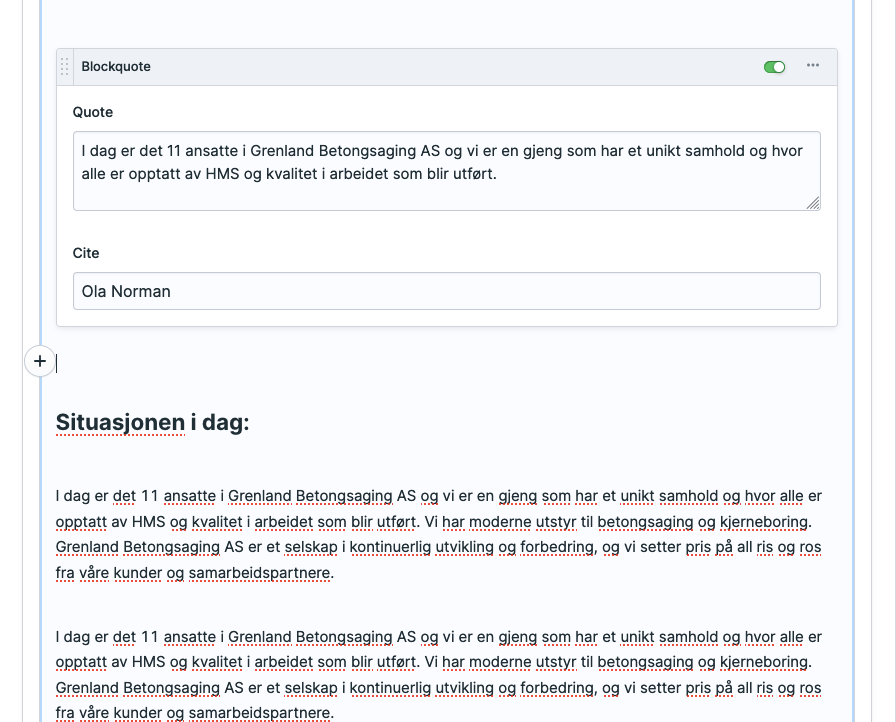Viewport: 896px width, 722px height.
Task: Collapse the block via the Blockquote title
Action: coord(116,67)
